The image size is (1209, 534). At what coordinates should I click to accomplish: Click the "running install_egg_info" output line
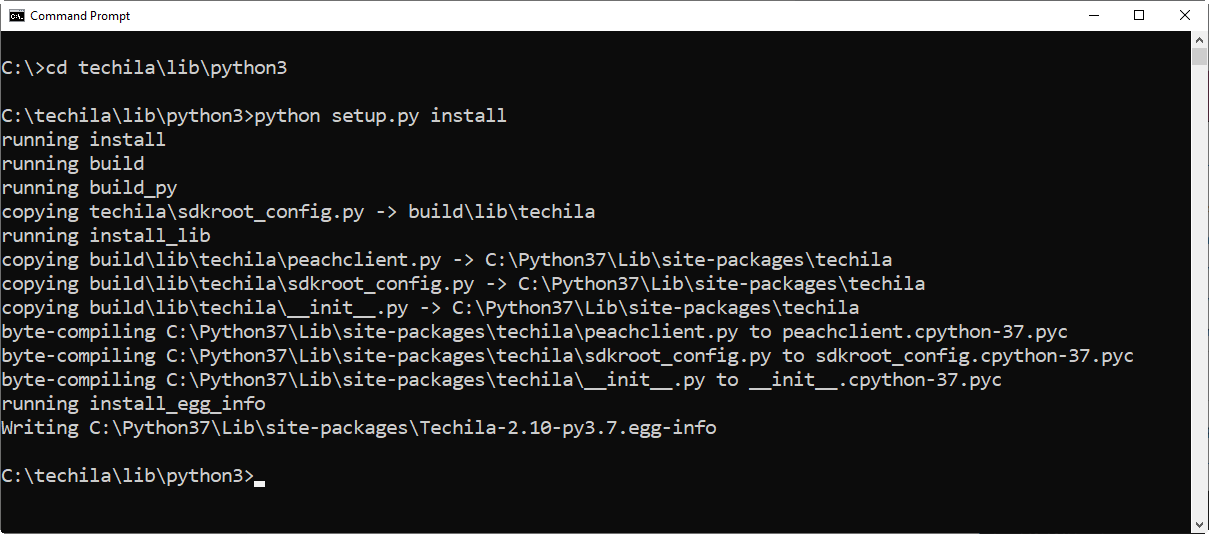133,404
